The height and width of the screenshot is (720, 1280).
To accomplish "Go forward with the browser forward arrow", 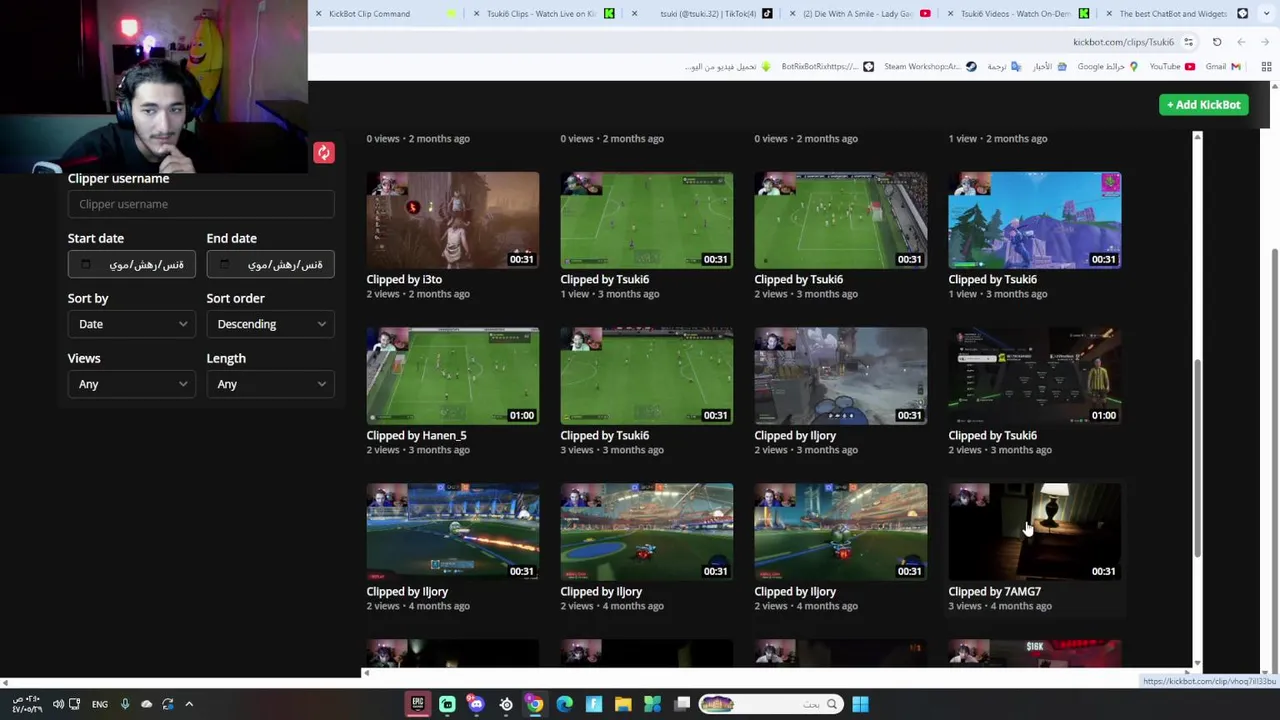I will tap(1241, 42).
